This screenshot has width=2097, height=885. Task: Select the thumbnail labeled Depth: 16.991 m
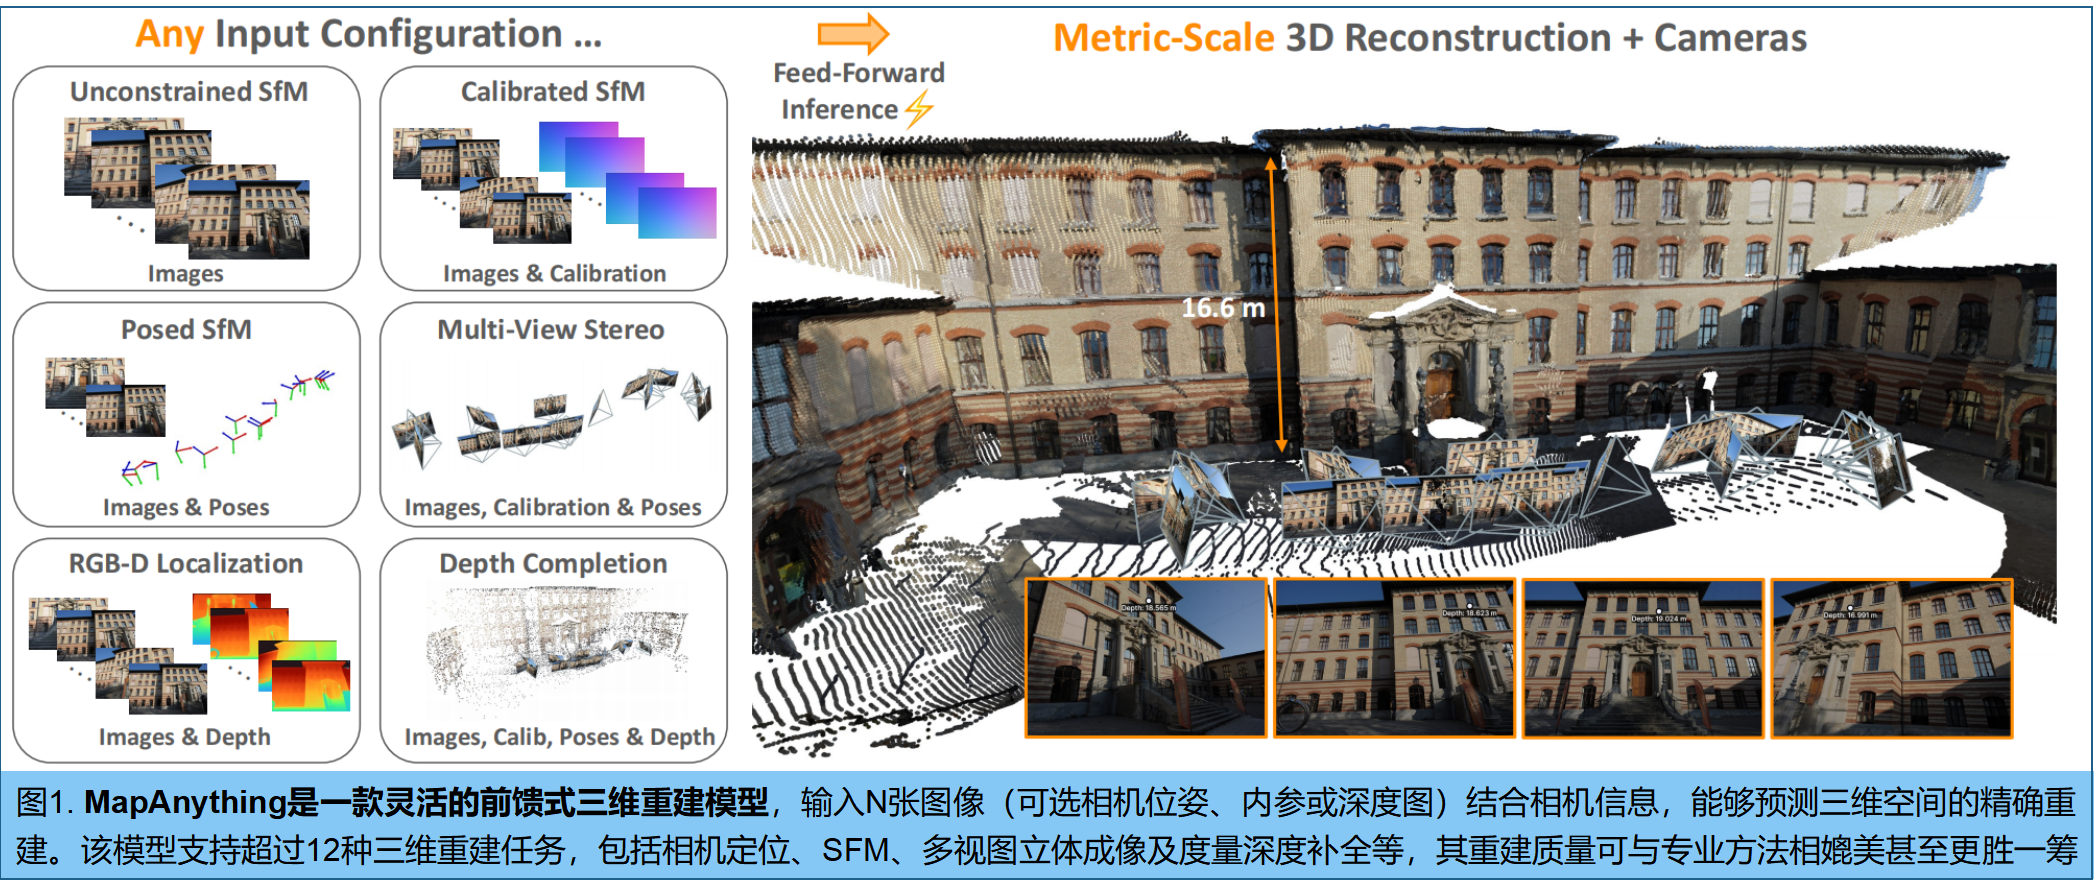point(1892,658)
